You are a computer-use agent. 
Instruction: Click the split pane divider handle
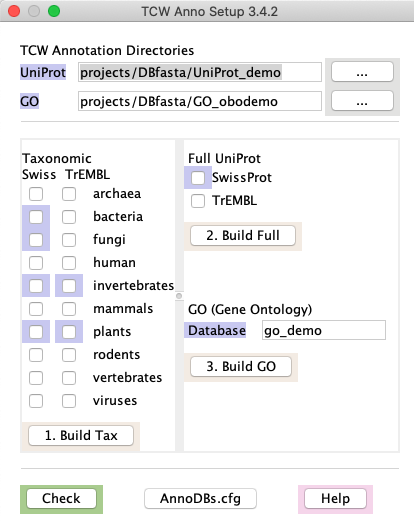[179, 296]
